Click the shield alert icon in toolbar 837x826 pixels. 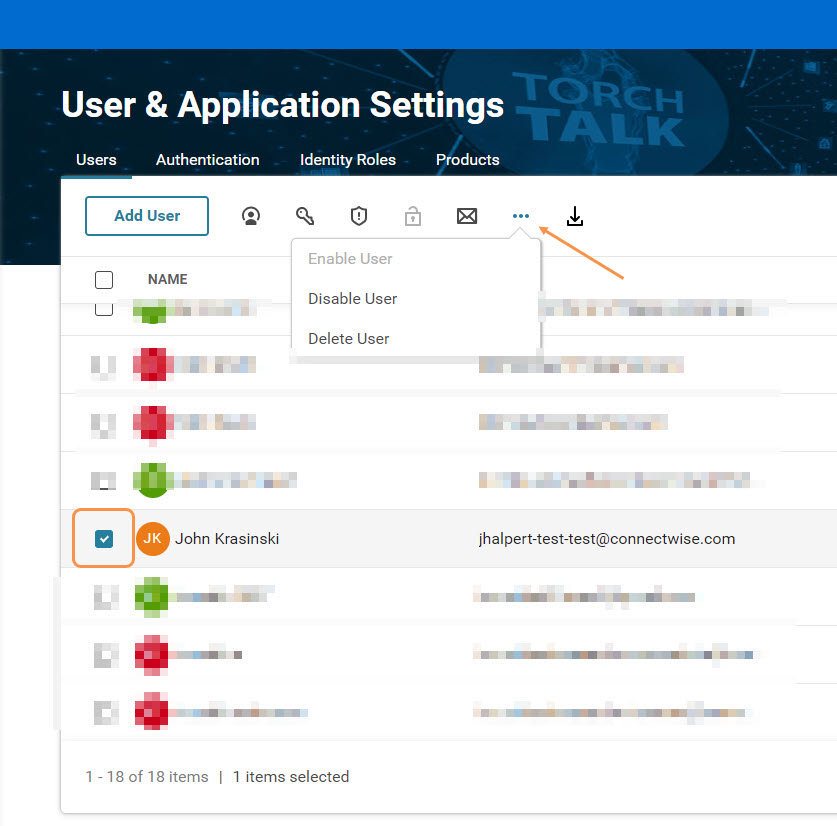tap(359, 216)
